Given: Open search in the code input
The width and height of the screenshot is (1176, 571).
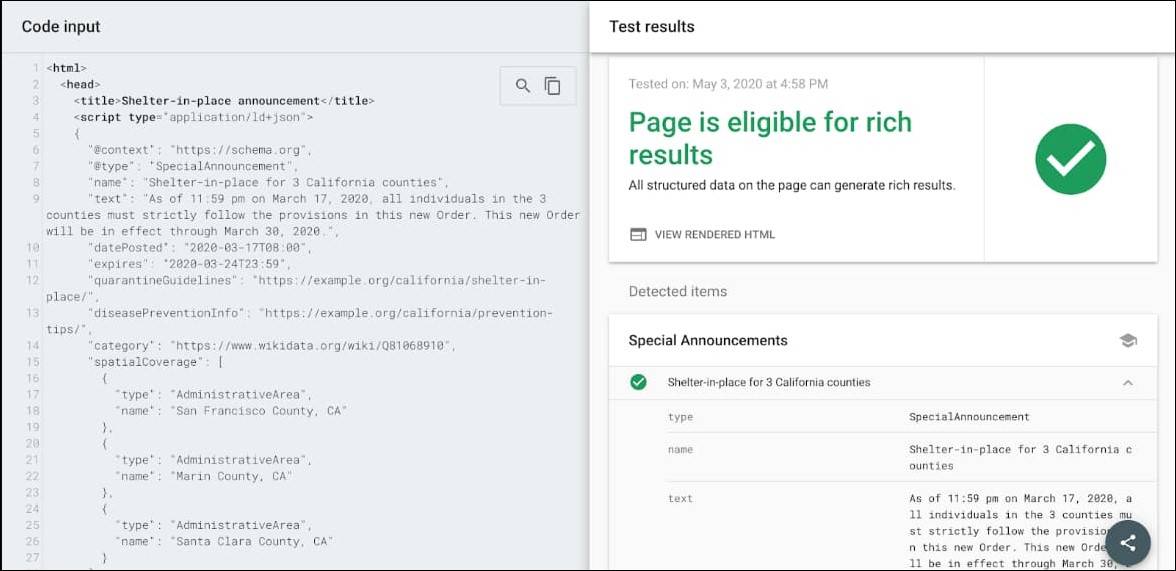Looking at the screenshot, I should pyautogui.click(x=523, y=86).
